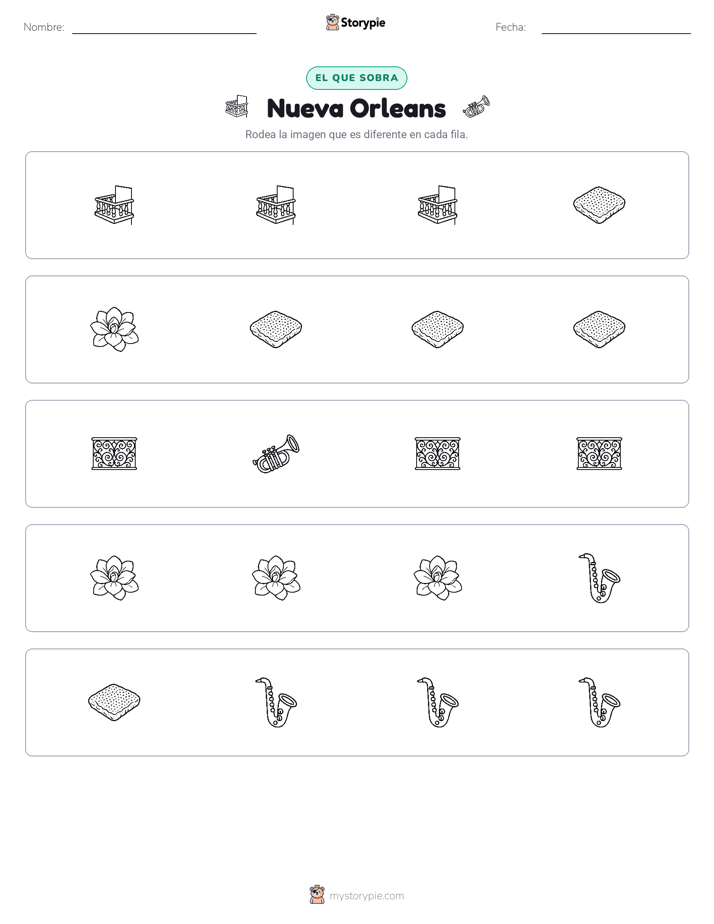Click the trumpet in the third row
Viewport: 714px width, 924px height.
[x=276, y=454]
